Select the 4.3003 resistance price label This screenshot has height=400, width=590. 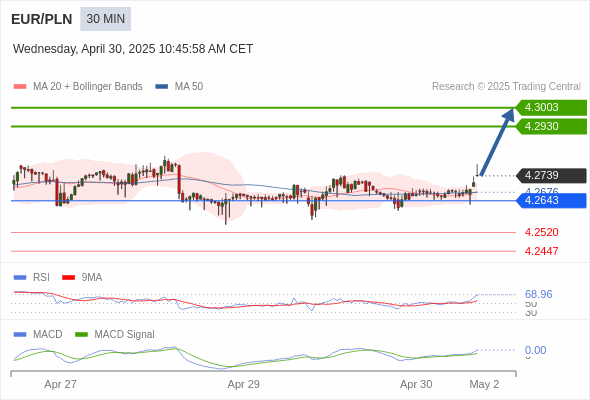(551, 108)
